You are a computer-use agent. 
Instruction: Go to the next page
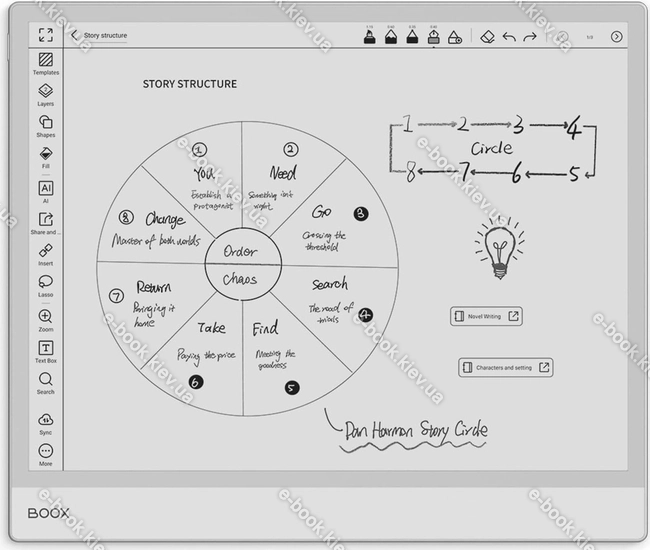pos(616,36)
